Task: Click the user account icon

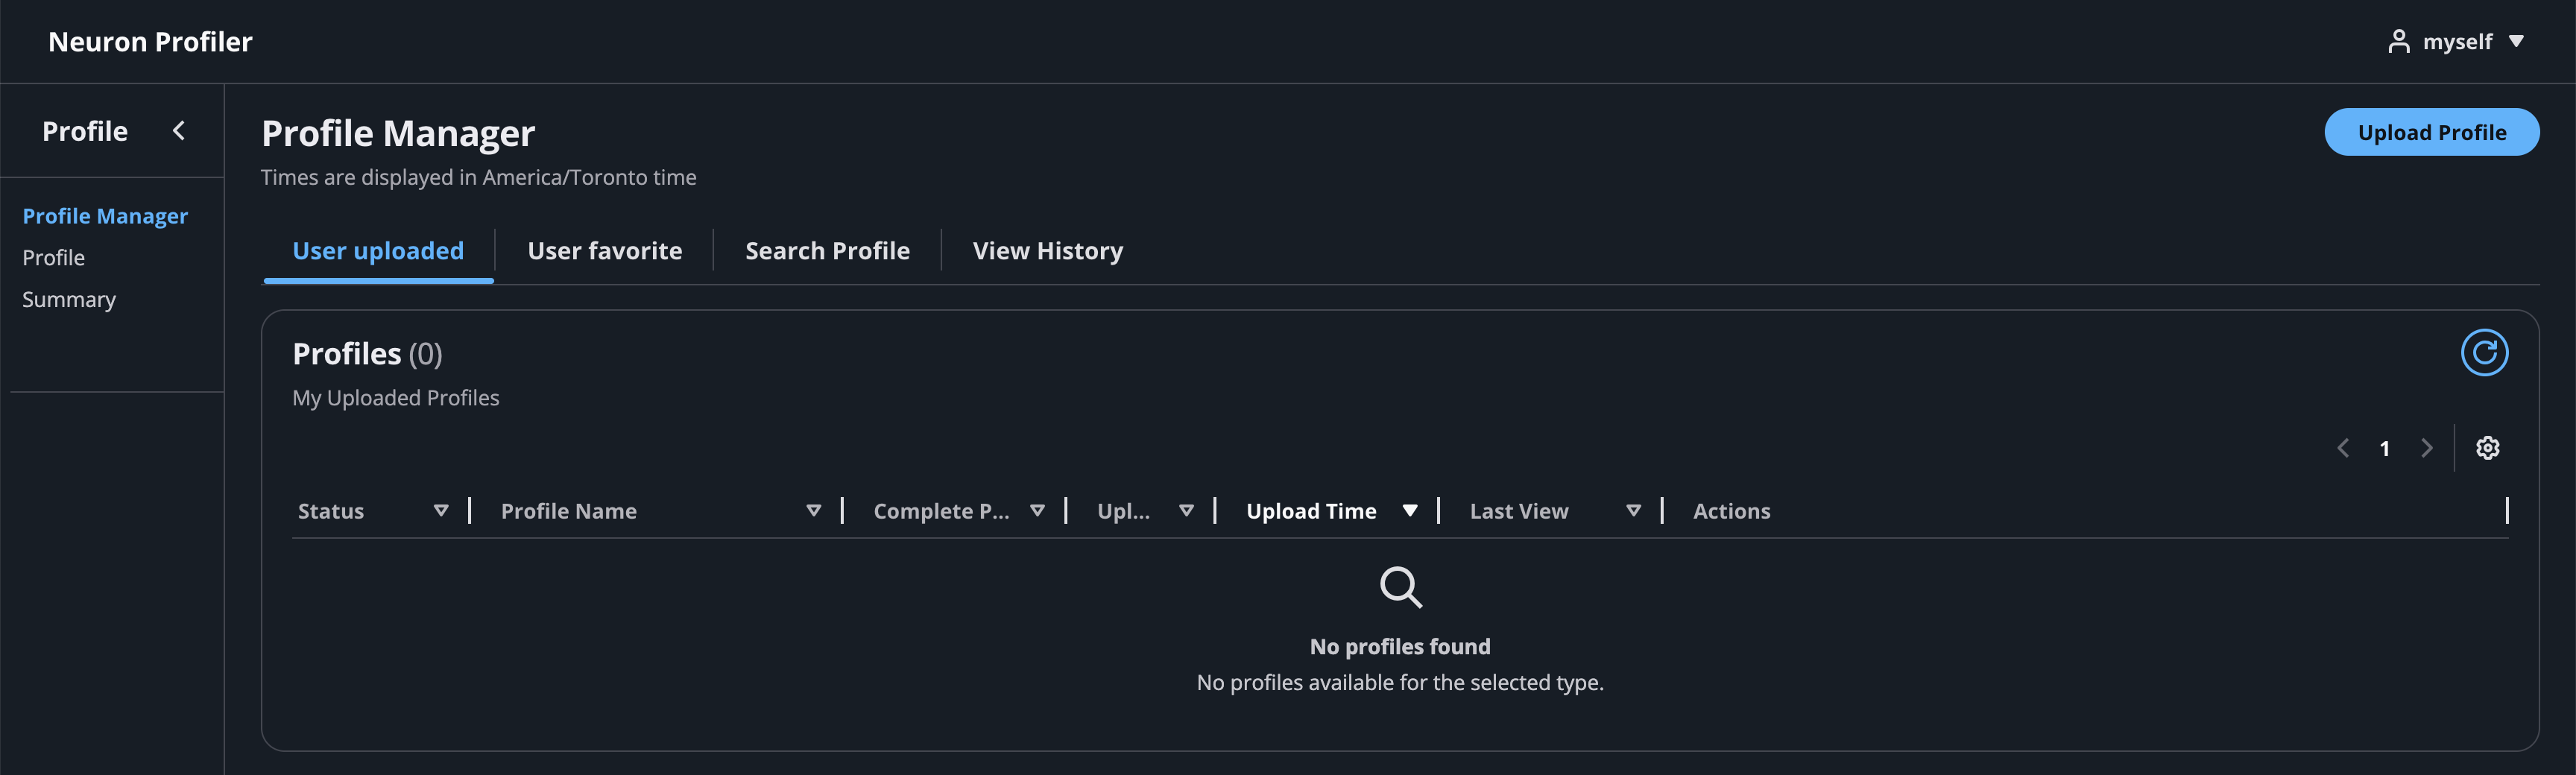Action: [2398, 42]
